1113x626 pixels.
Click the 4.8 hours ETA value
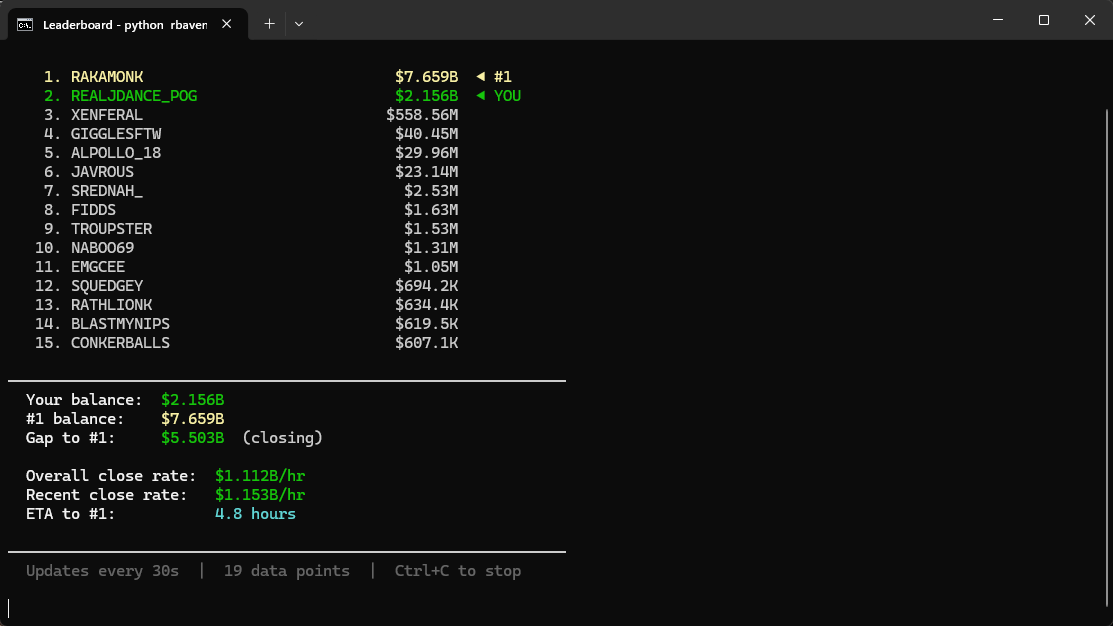255,514
